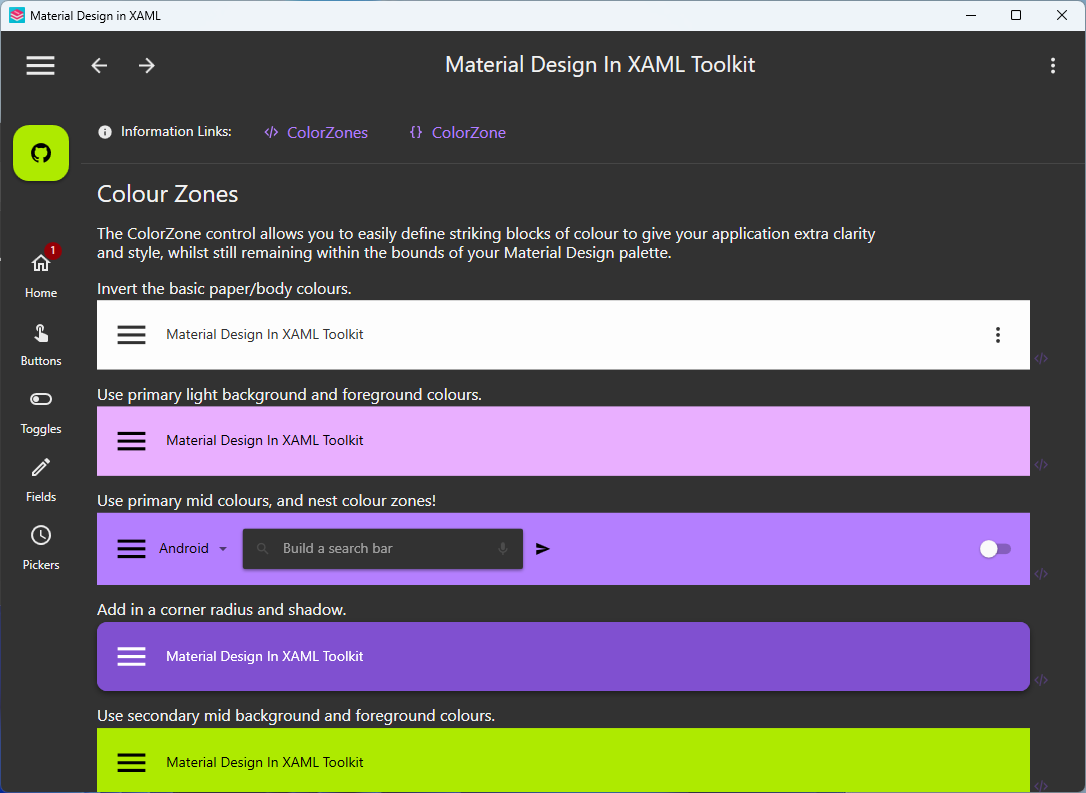Go back with the left arrow
The image size is (1086, 793).
(x=99, y=66)
